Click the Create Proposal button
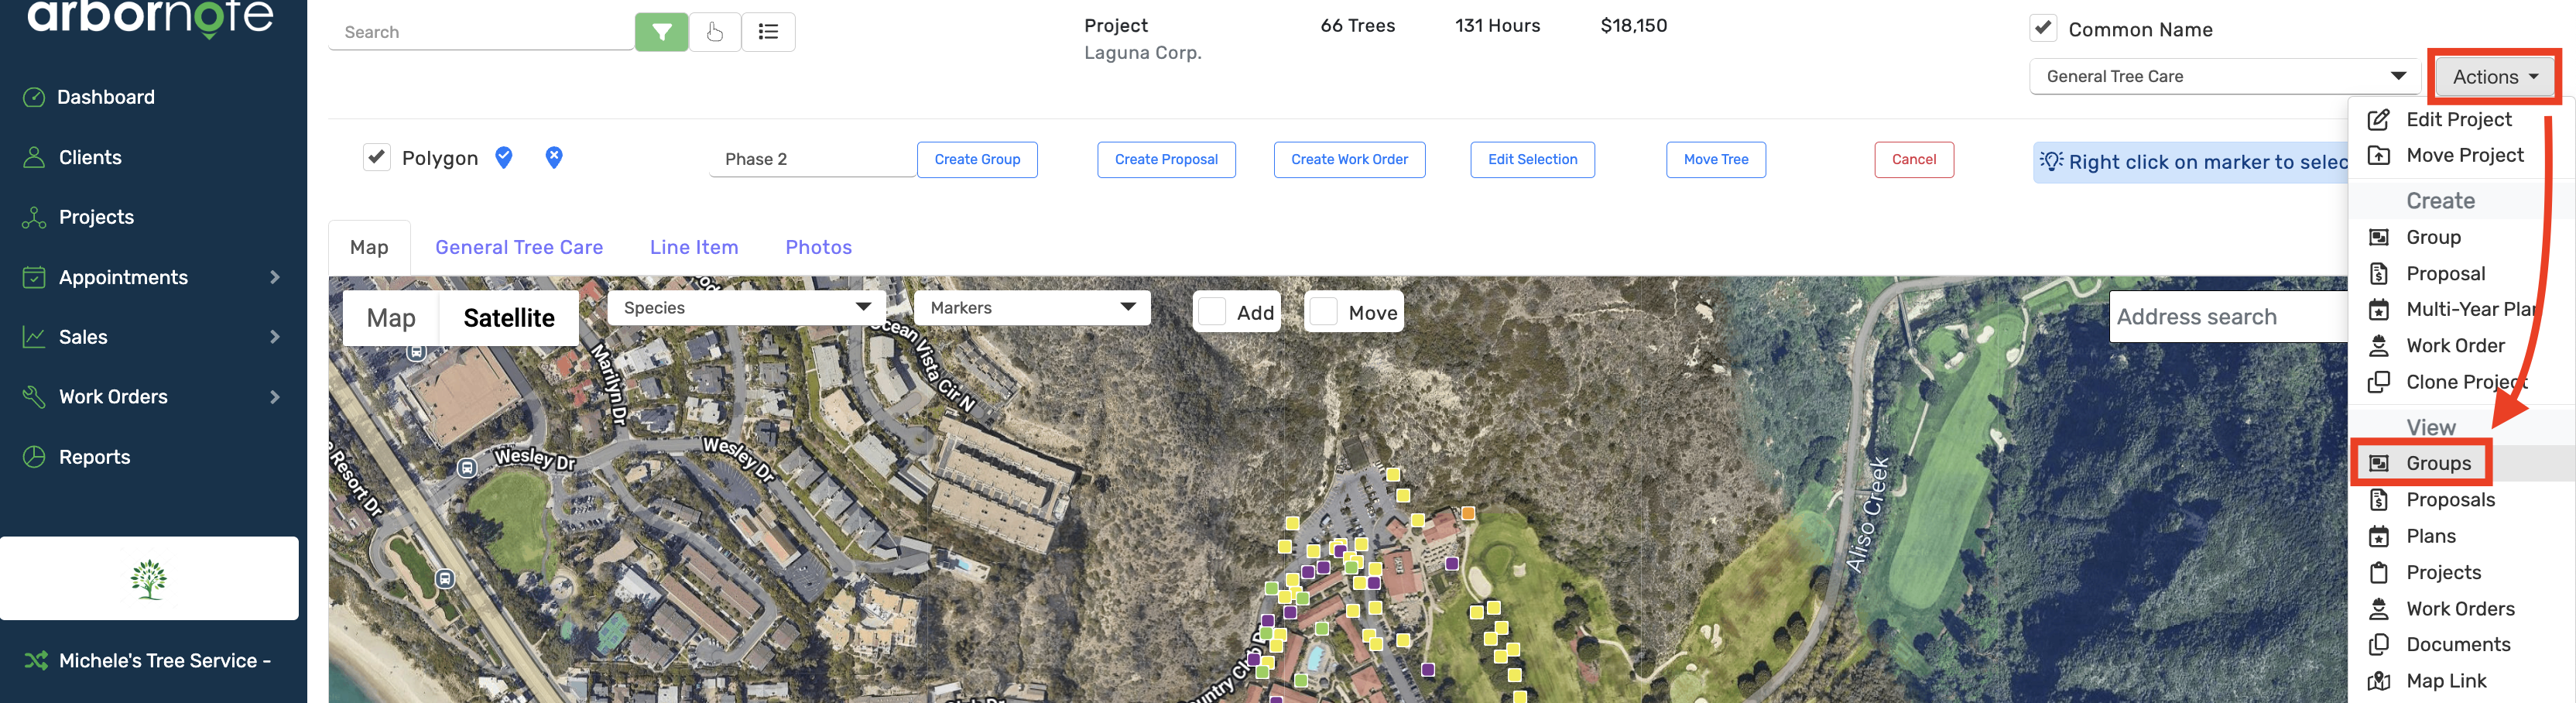This screenshot has height=703, width=2576. (x=1166, y=160)
